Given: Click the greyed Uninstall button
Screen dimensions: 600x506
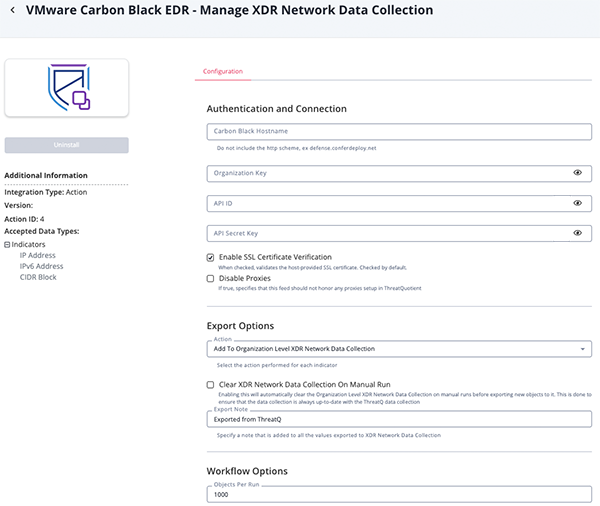Looking at the screenshot, I should [x=67, y=145].
